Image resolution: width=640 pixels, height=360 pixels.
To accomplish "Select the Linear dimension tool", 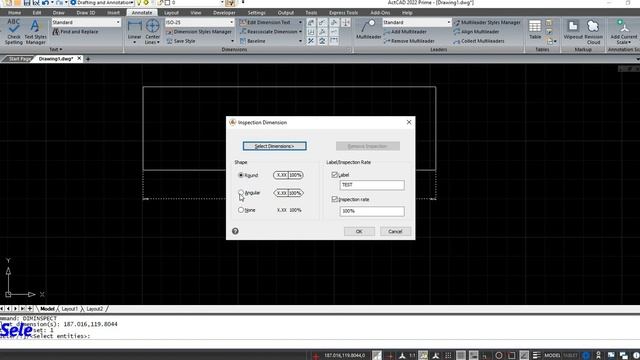I will pos(134,31).
